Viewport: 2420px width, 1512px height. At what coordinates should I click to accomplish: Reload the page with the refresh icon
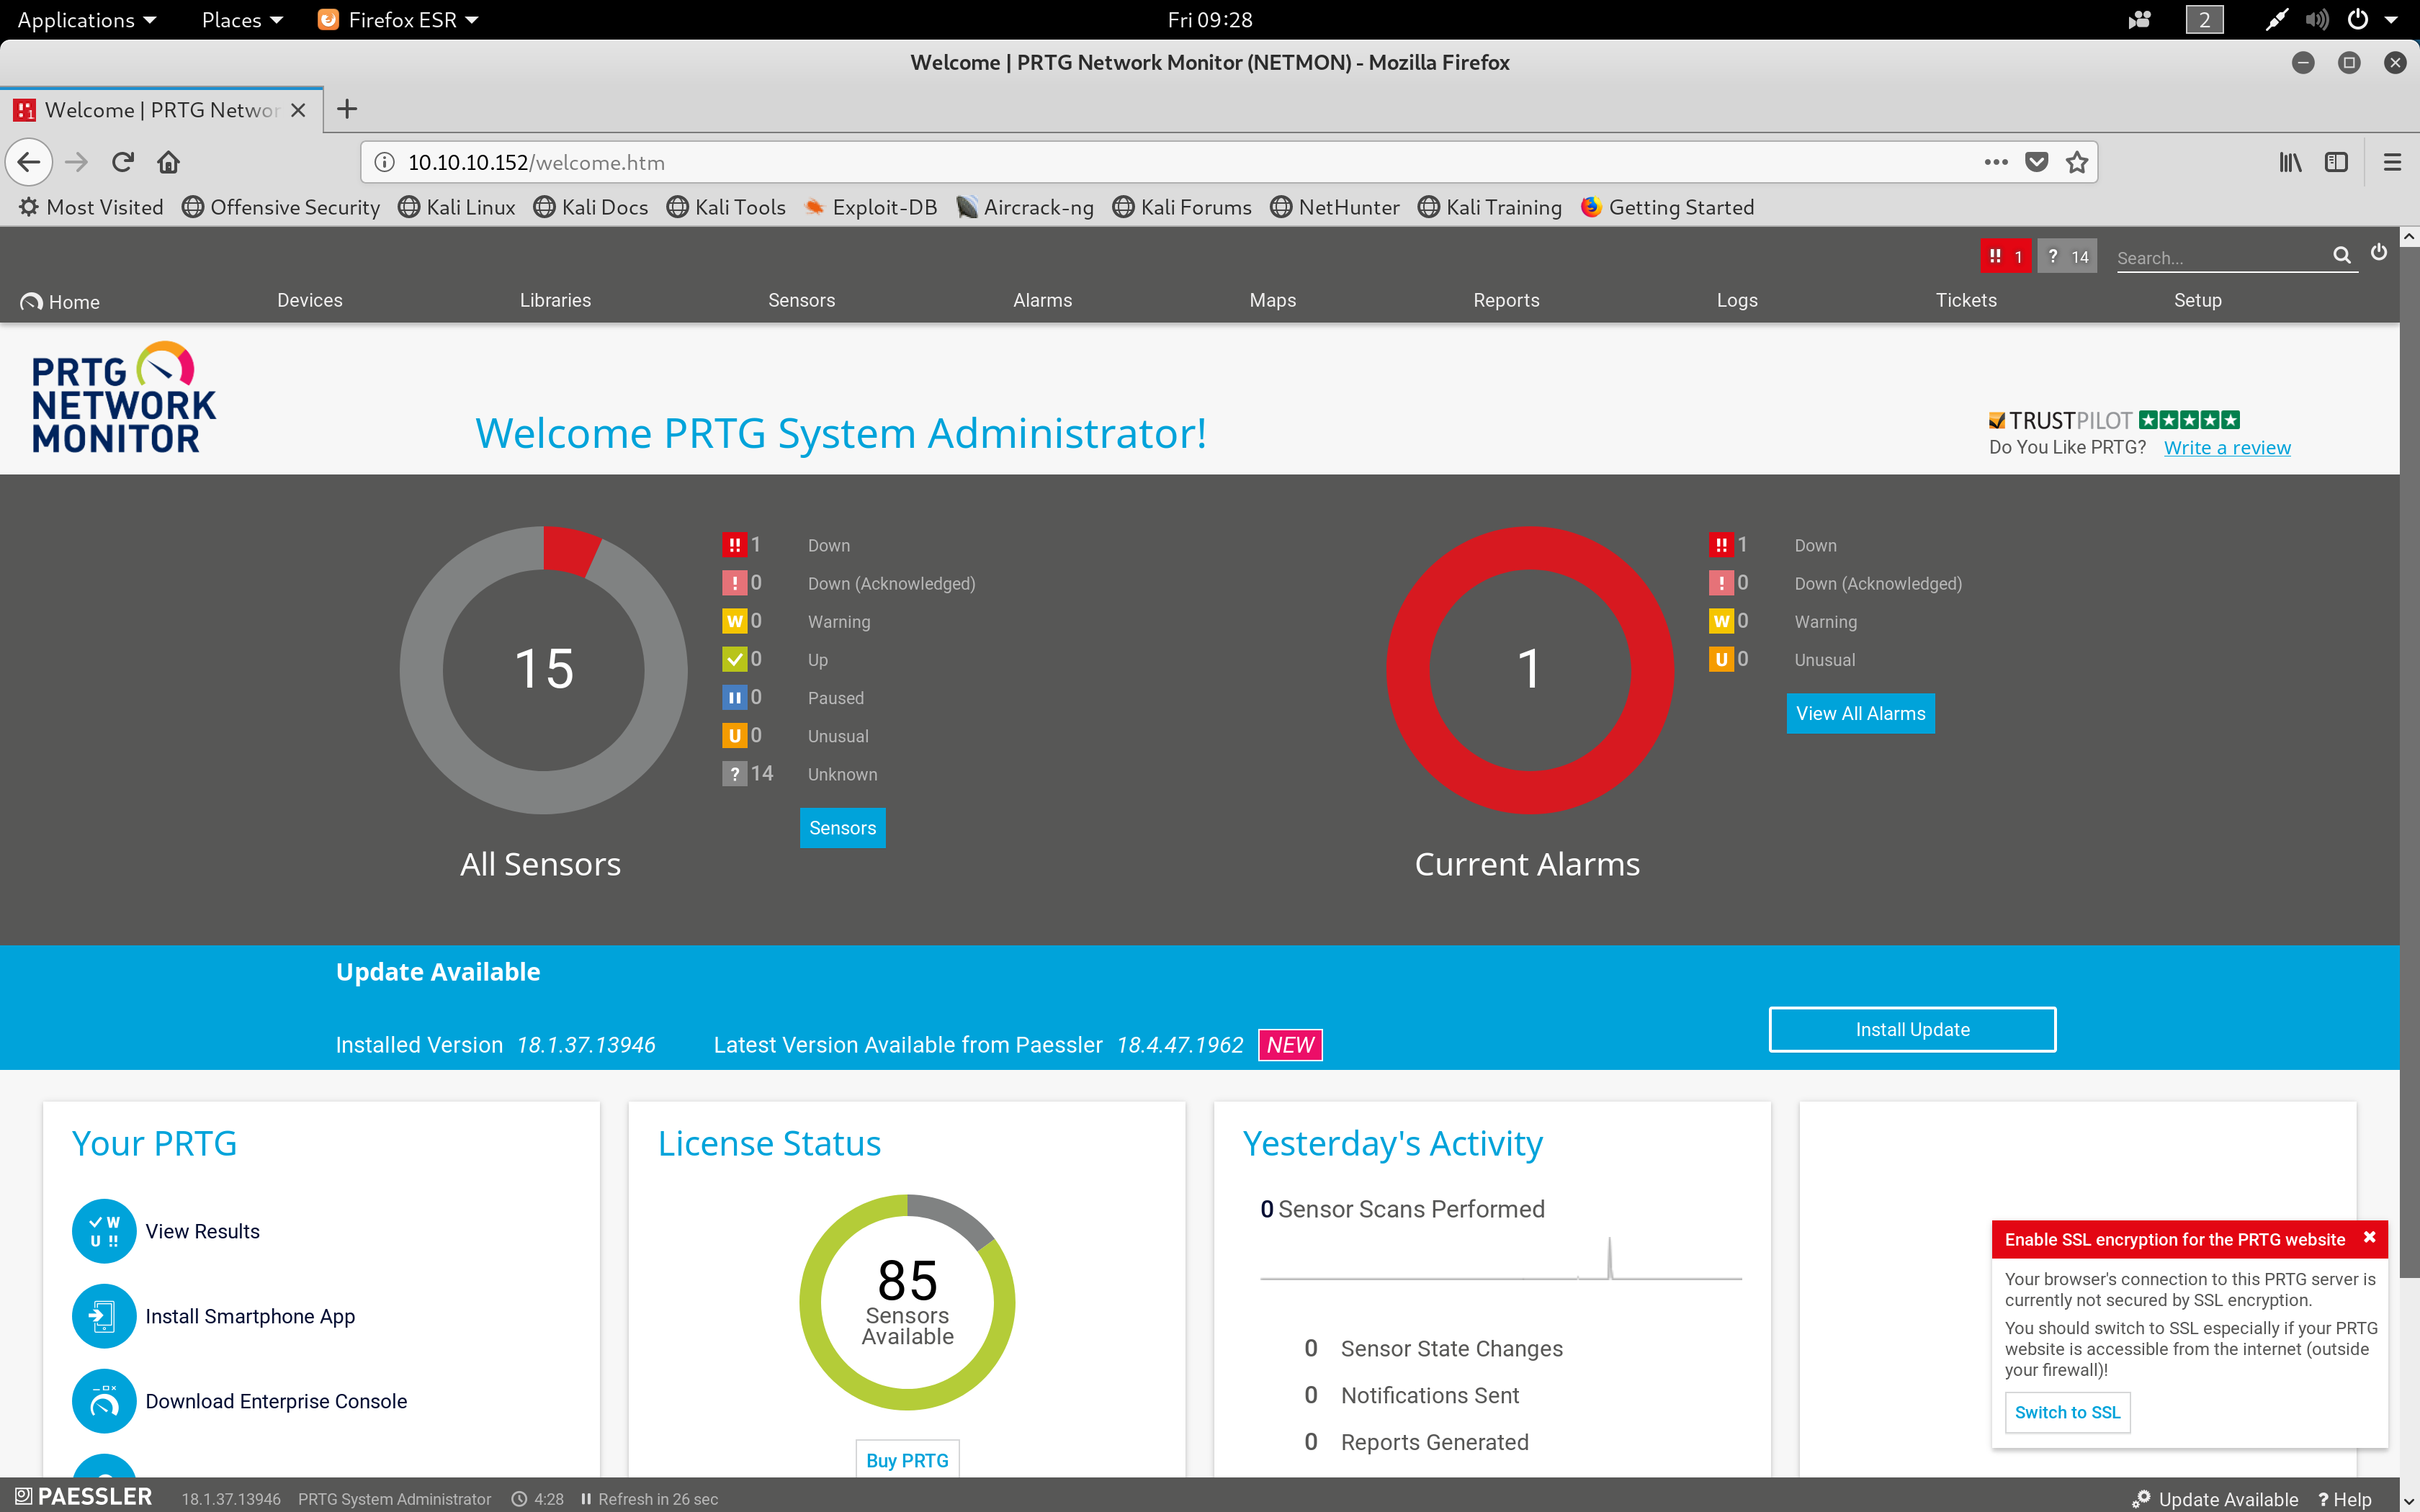(123, 162)
